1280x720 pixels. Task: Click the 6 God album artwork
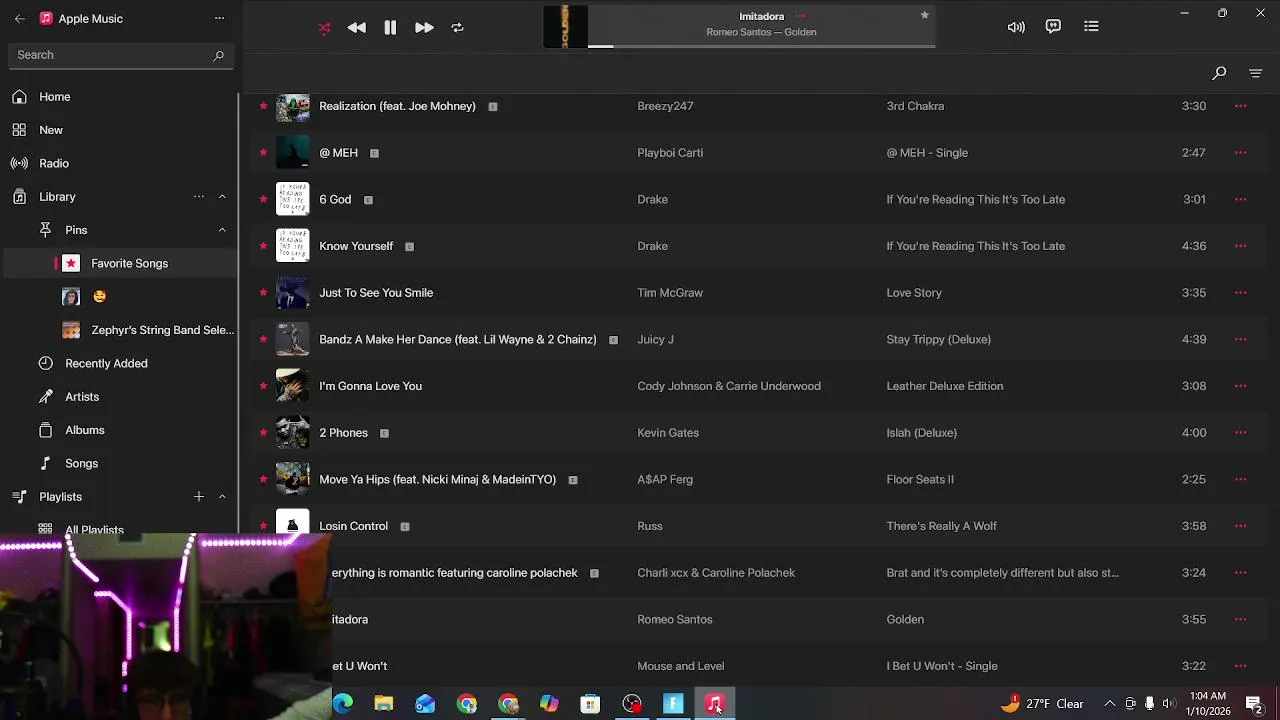point(292,199)
